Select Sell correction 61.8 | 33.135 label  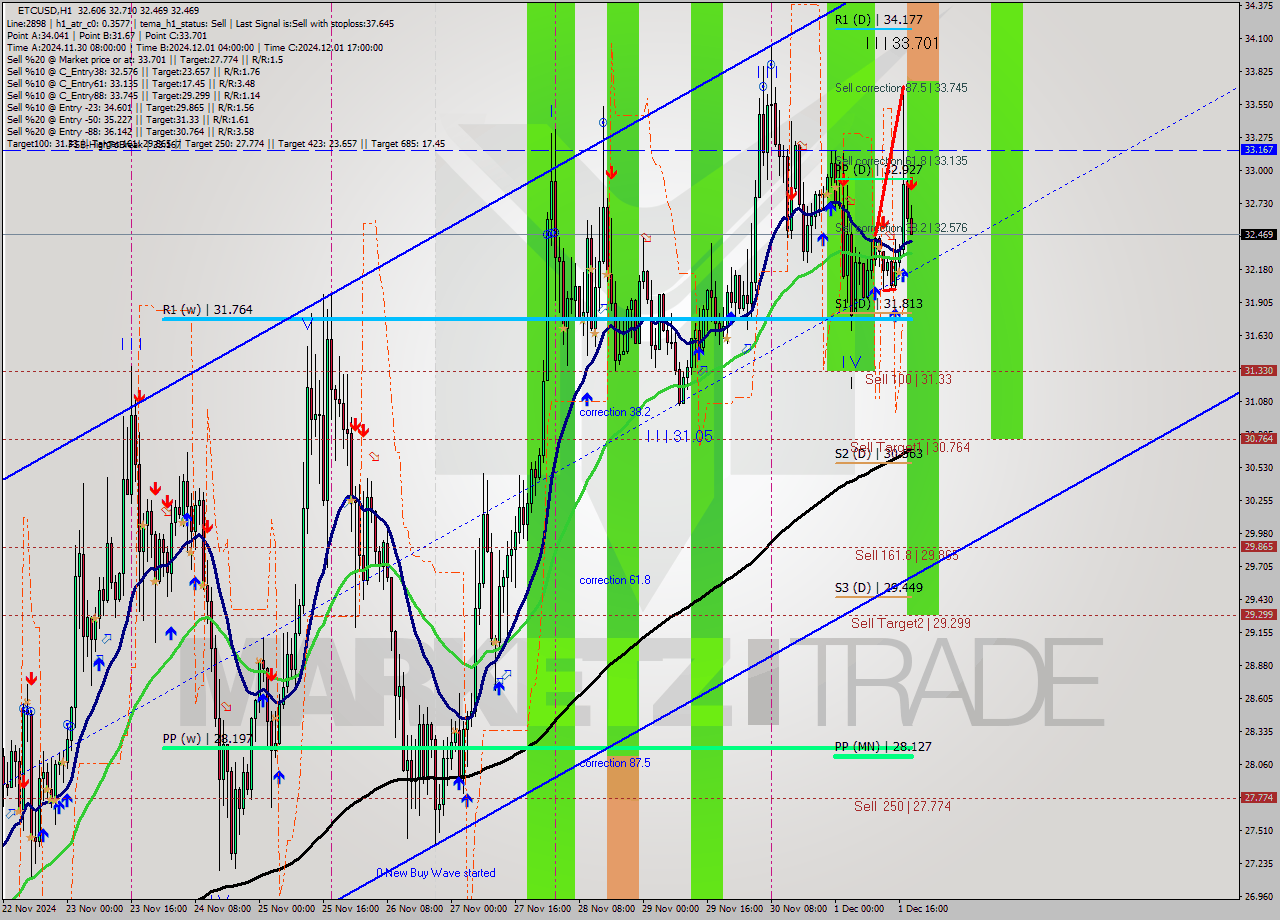click(x=901, y=160)
